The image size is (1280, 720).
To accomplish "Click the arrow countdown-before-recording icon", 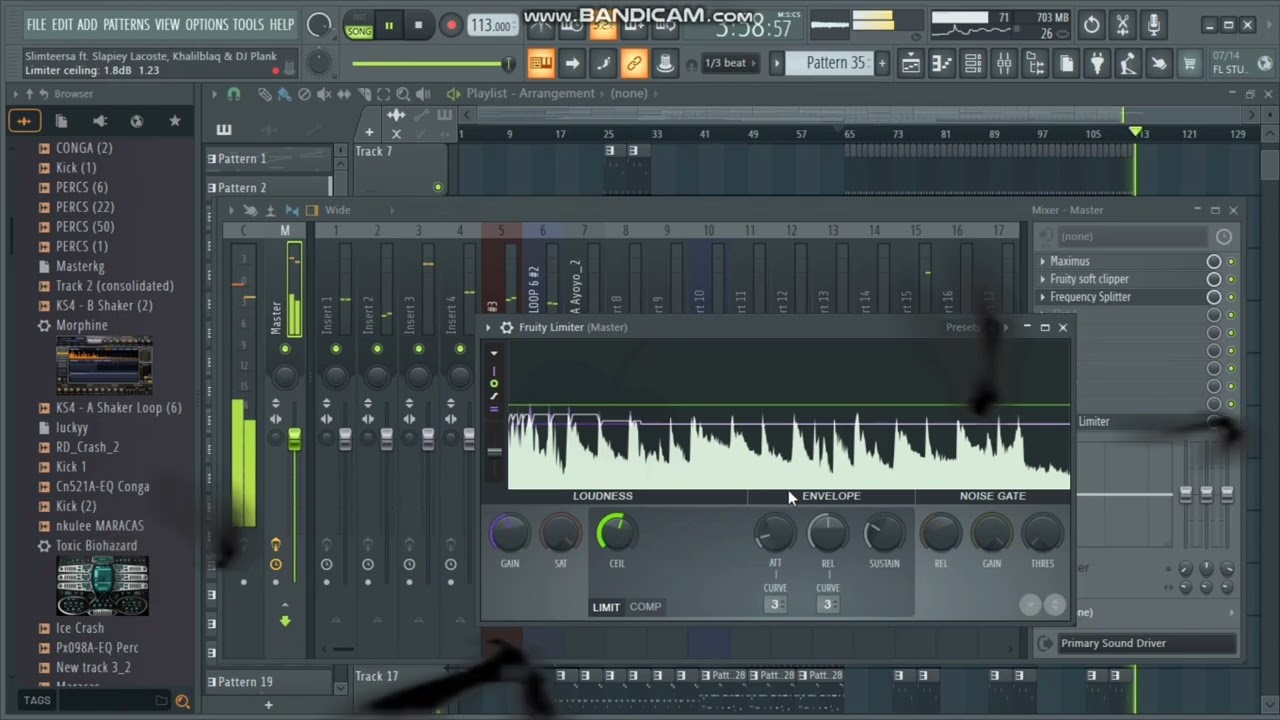I will click(572, 64).
